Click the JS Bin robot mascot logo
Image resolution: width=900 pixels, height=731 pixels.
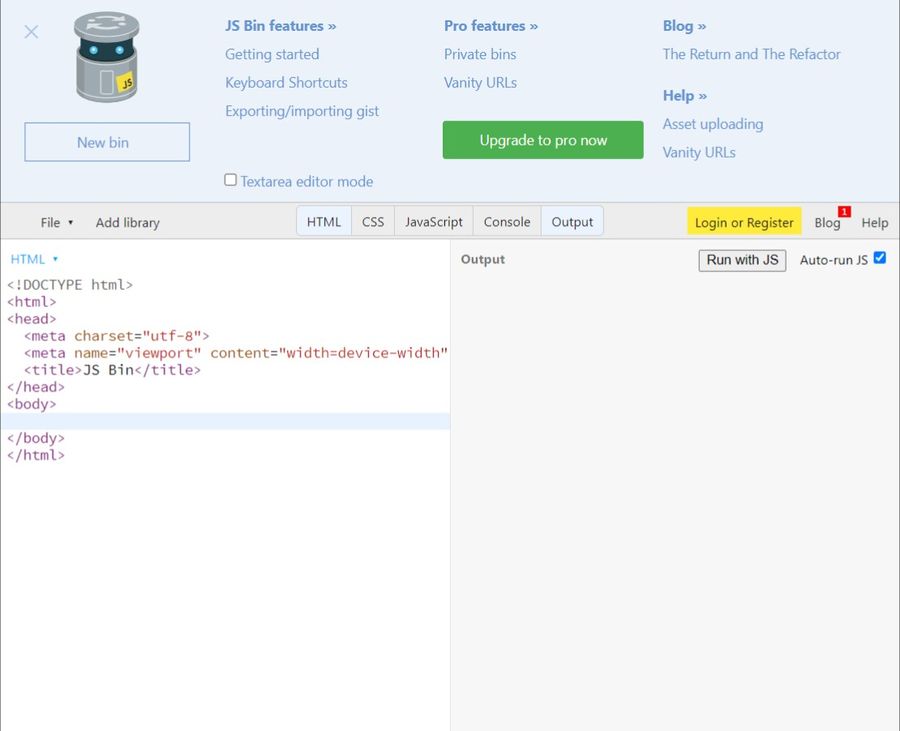[107, 57]
